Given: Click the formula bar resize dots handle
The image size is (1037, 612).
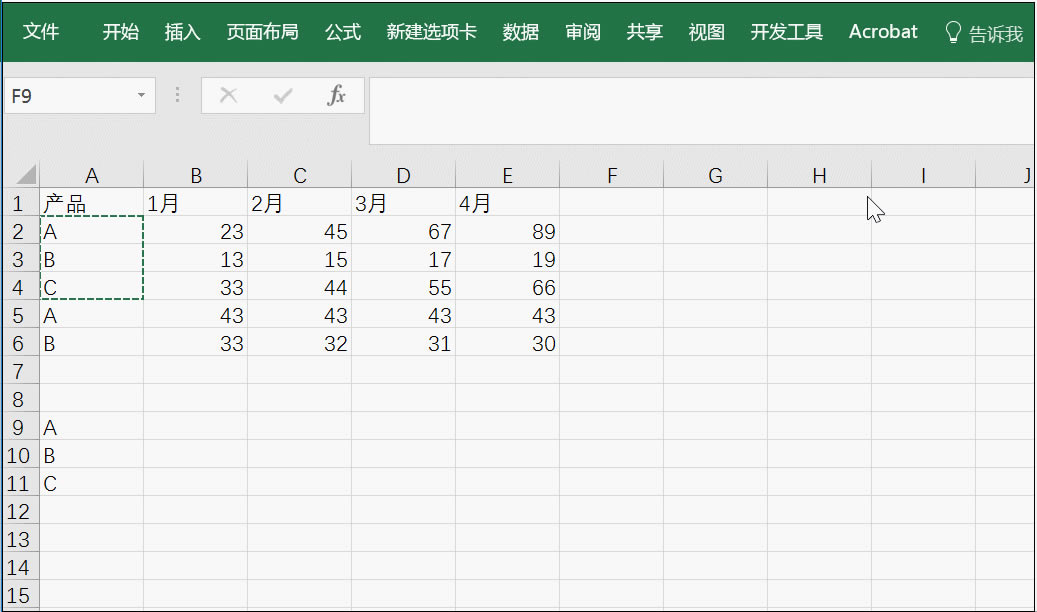Looking at the screenshot, I should coord(177,95).
